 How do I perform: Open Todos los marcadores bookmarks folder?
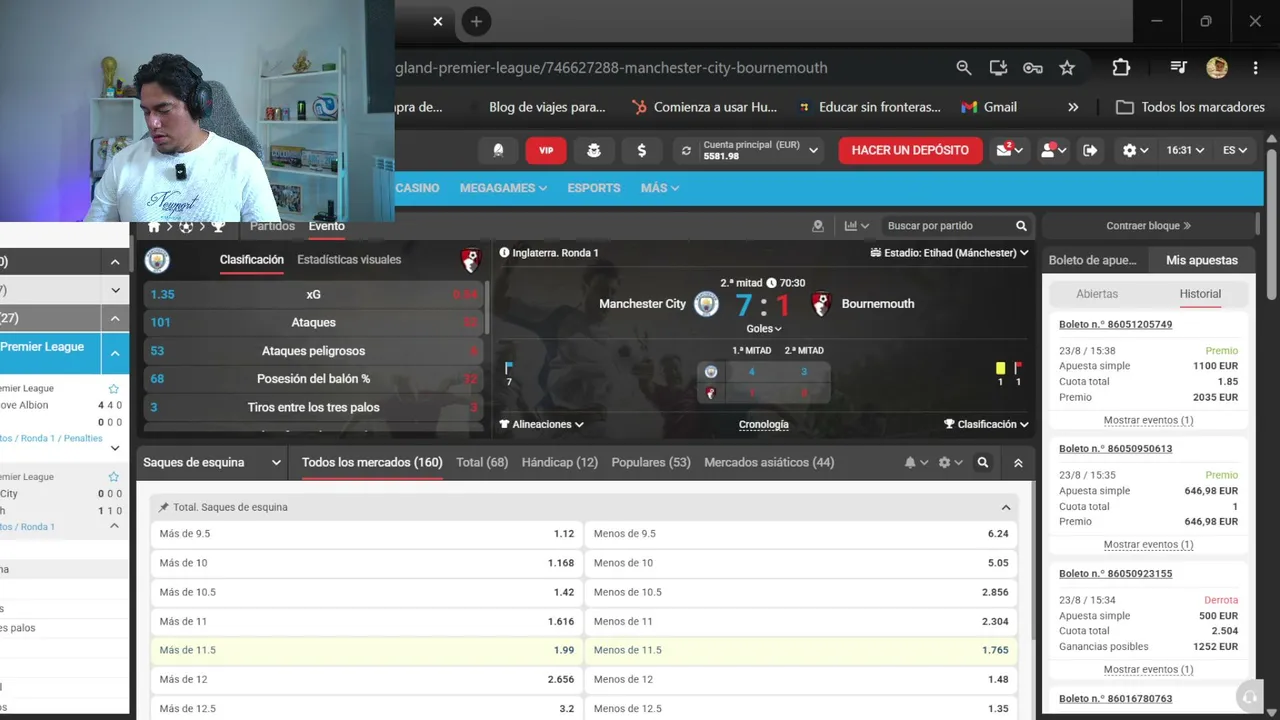1190,107
